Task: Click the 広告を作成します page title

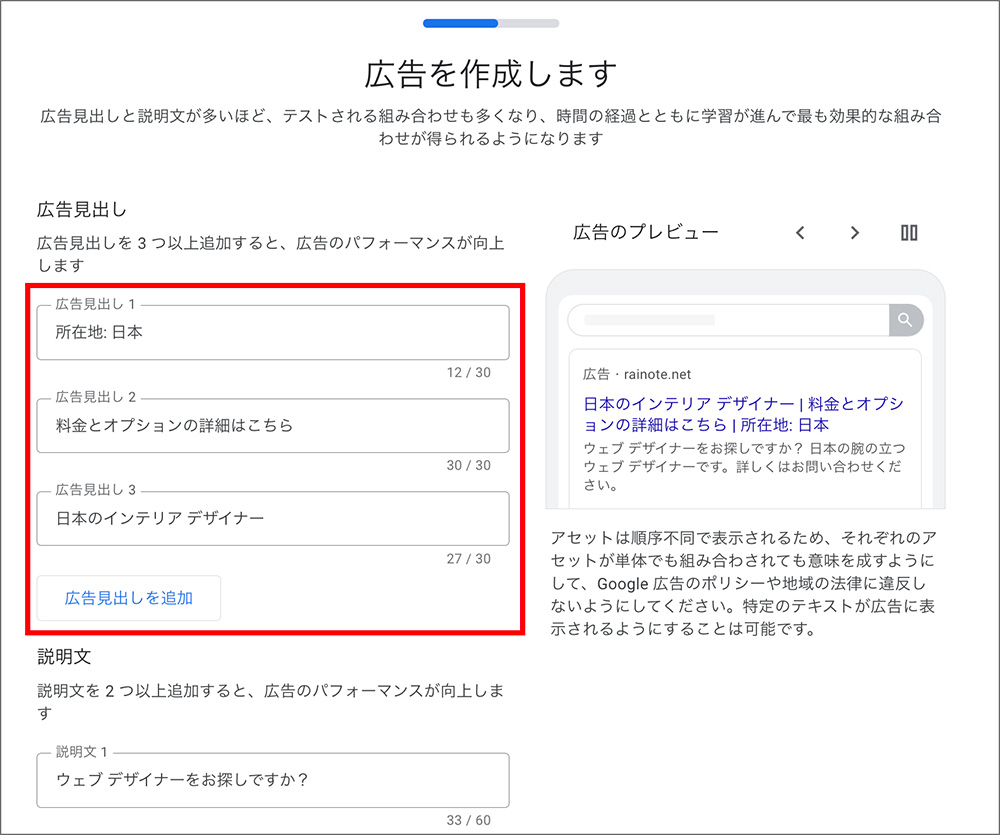Action: (491, 73)
